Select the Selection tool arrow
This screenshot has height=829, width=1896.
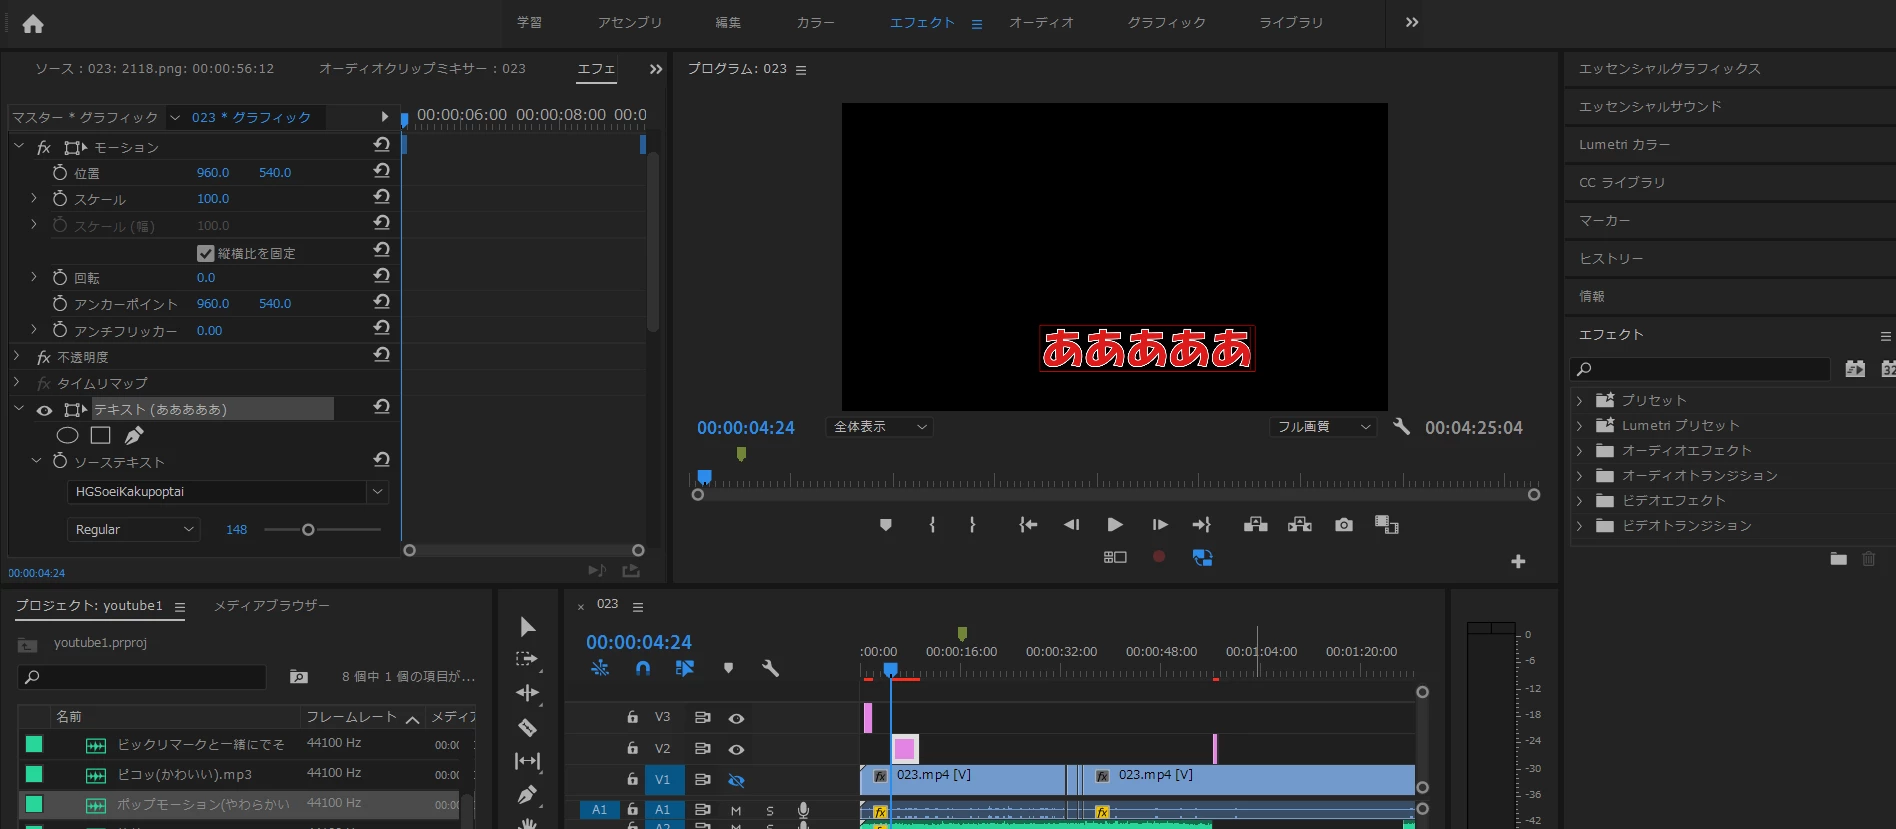click(528, 627)
